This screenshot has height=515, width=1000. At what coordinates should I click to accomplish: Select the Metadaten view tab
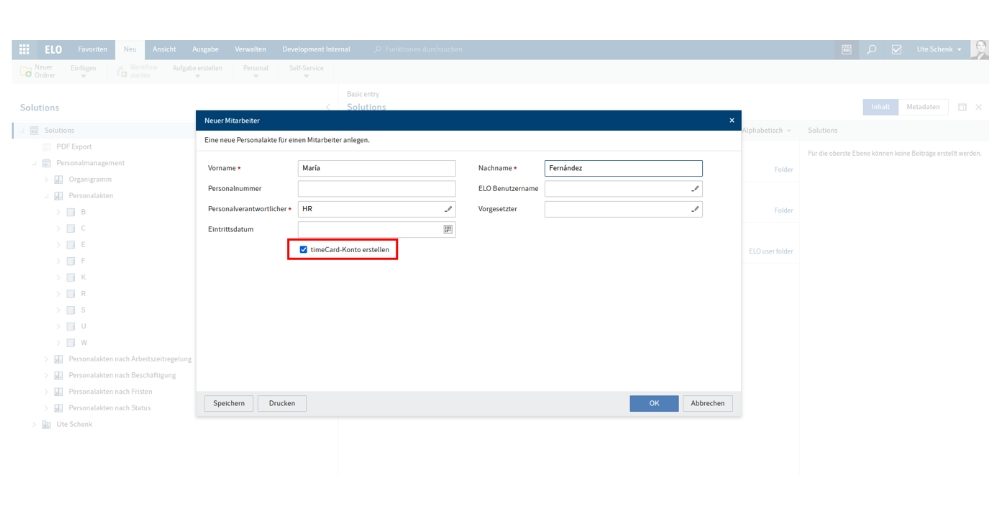pyautogui.click(x=923, y=107)
